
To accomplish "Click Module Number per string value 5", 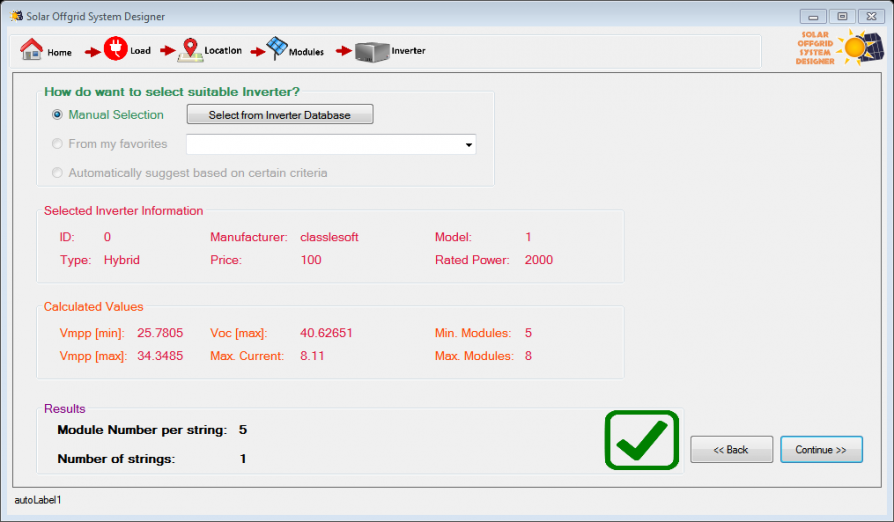I will (243, 430).
